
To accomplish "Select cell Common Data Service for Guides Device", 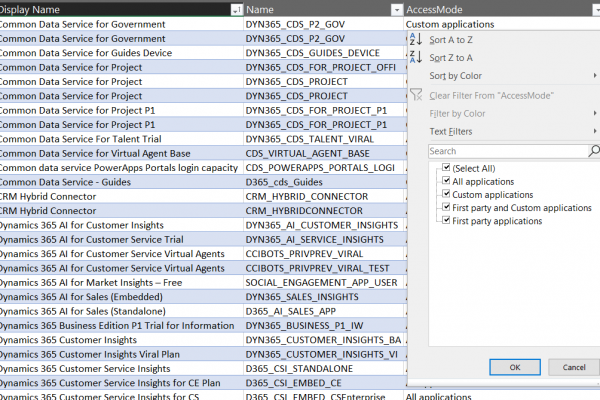I will (x=121, y=53).
